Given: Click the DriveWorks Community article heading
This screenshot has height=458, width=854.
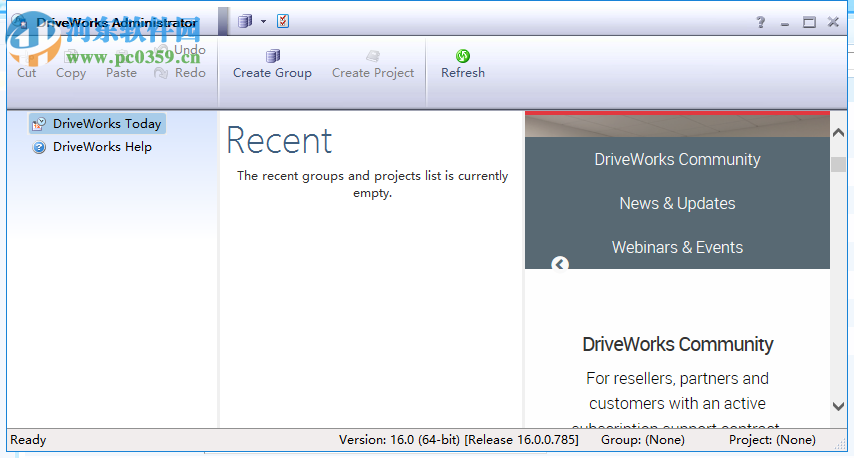Looking at the screenshot, I should click(678, 344).
